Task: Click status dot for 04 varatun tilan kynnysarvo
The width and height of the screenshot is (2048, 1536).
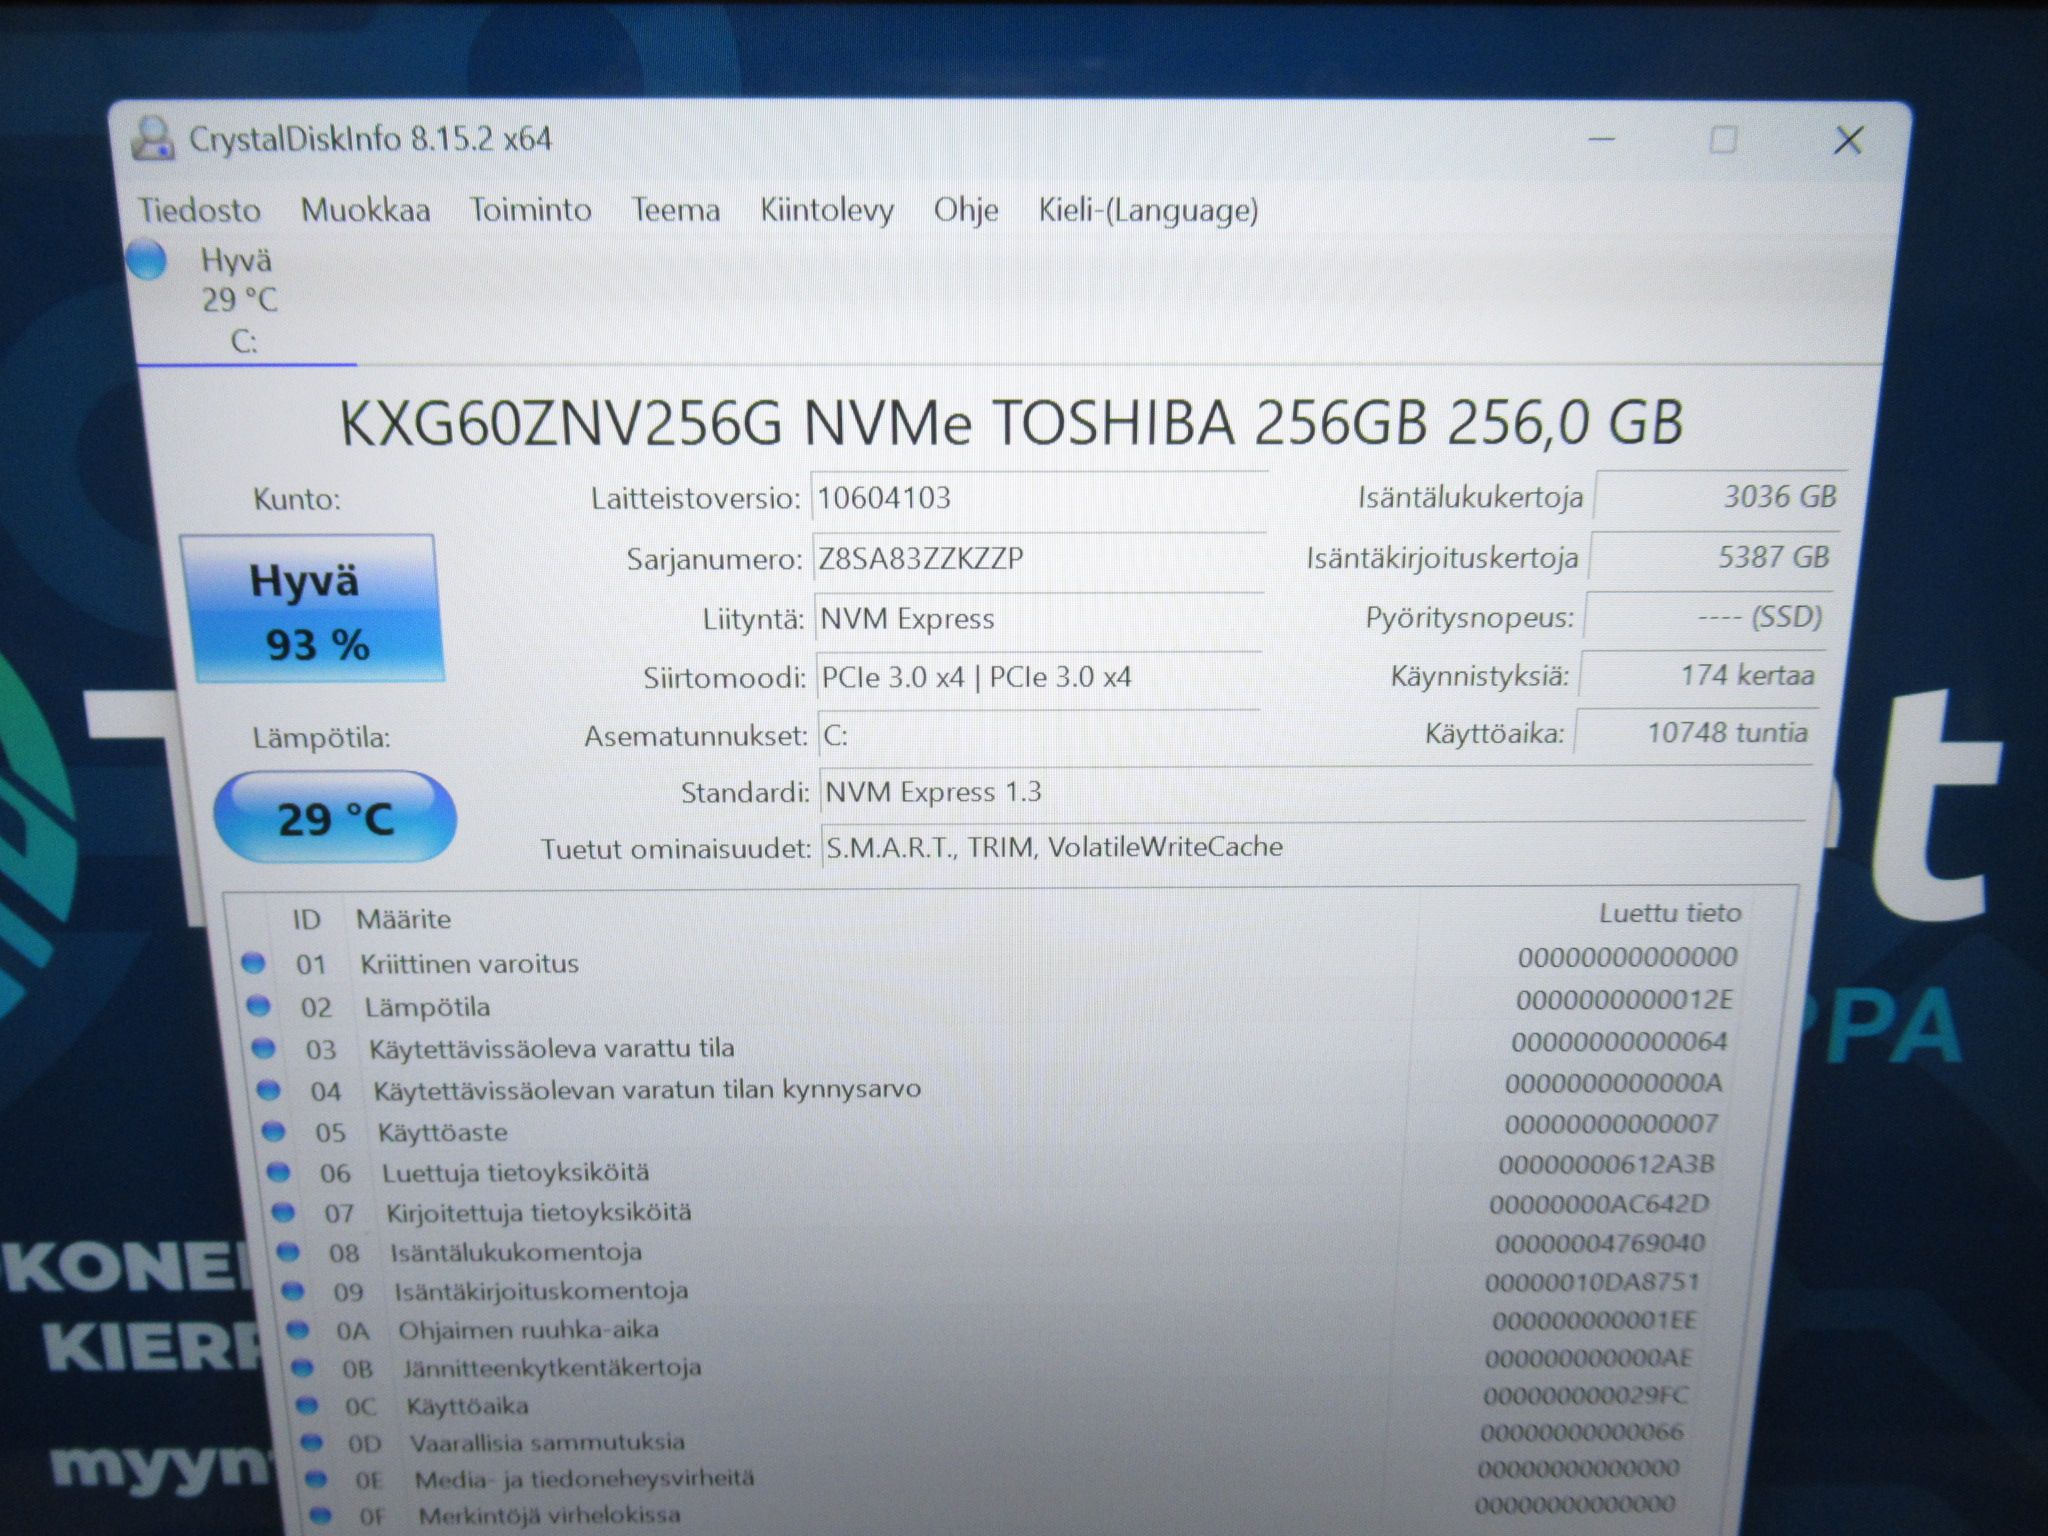Action: pyautogui.click(x=268, y=1090)
